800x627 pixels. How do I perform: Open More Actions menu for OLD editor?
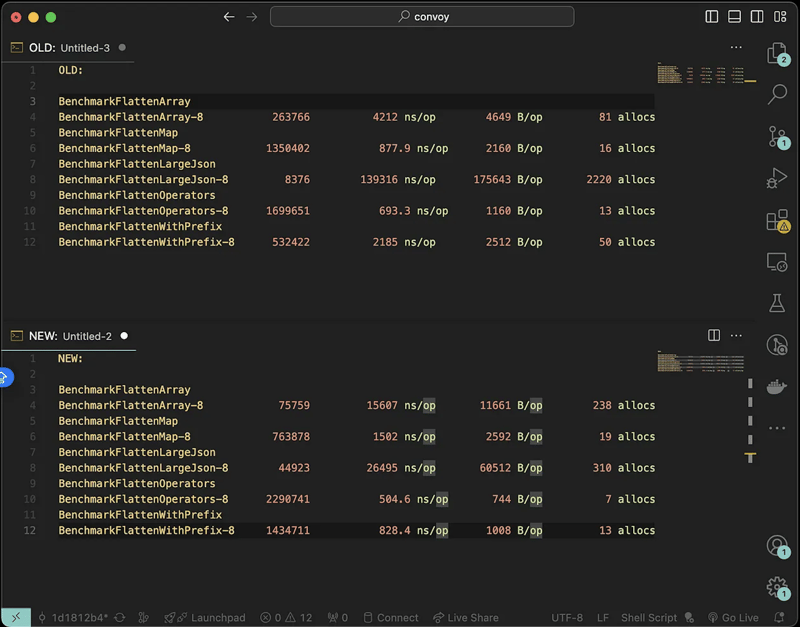(736, 47)
